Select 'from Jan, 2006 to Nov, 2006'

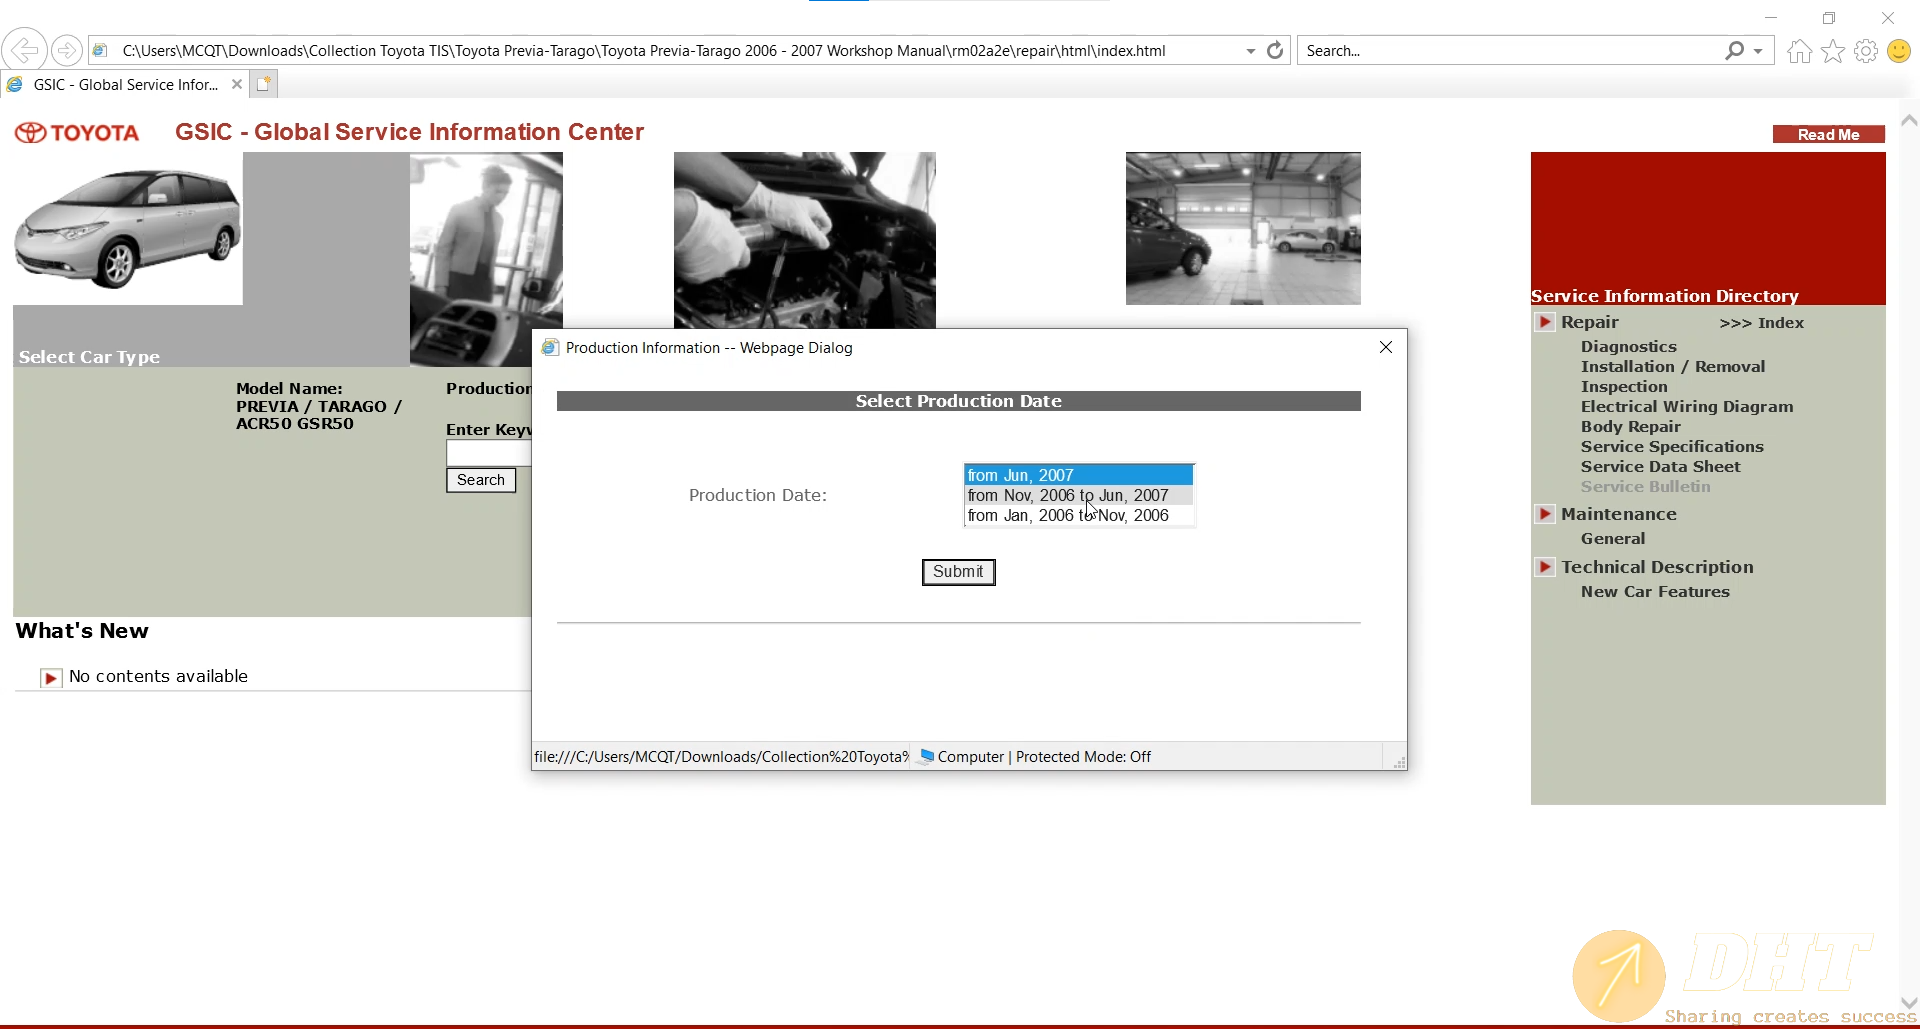tap(1067, 516)
